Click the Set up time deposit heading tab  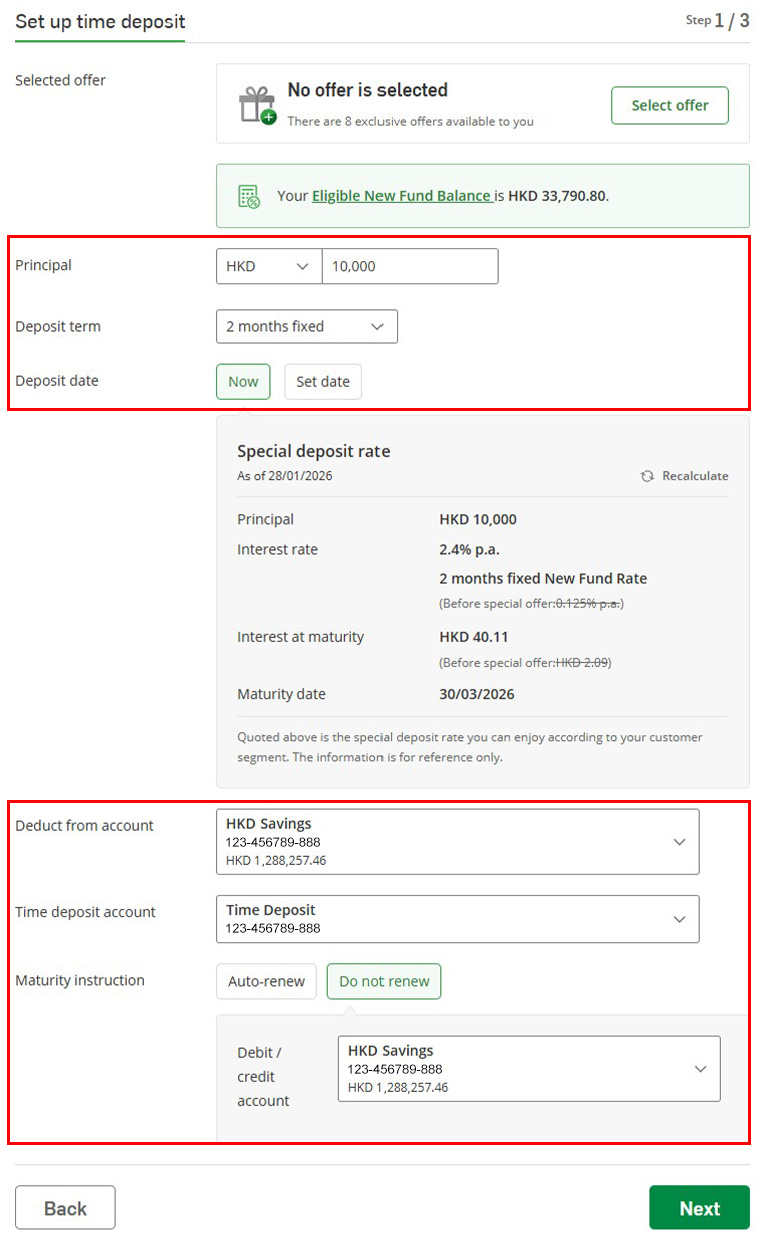(x=100, y=21)
